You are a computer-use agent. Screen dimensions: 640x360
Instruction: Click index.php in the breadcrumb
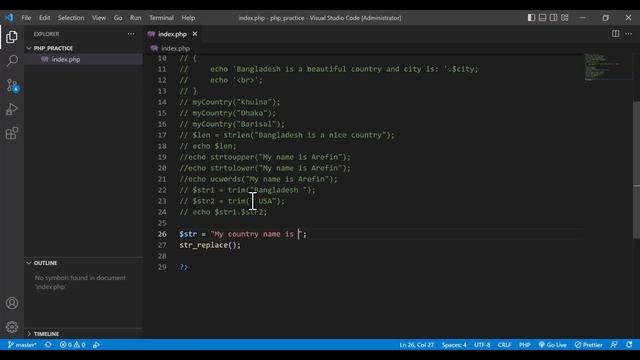[x=176, y=48]
